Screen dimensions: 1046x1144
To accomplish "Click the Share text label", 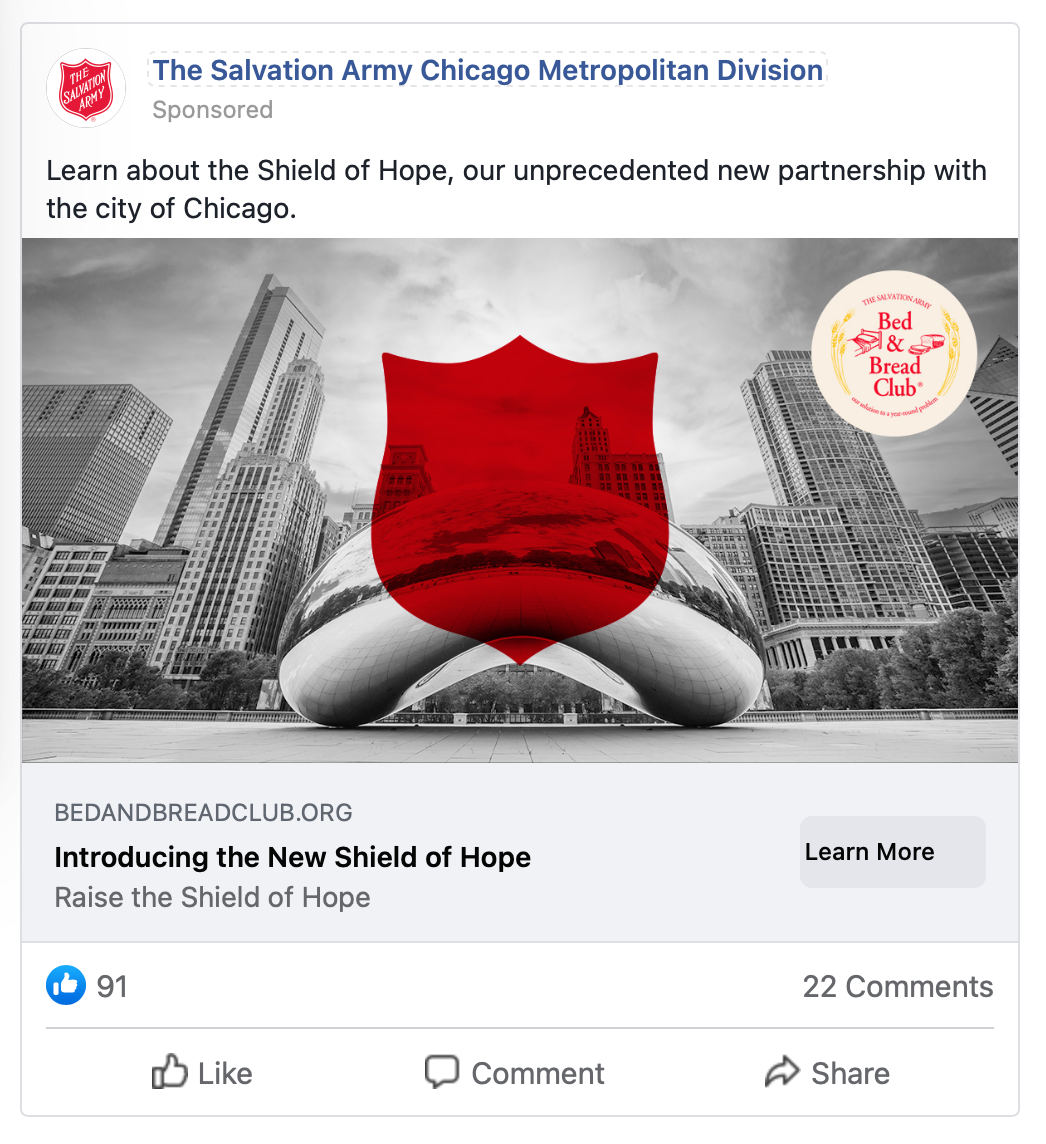I will (851, 1074).
